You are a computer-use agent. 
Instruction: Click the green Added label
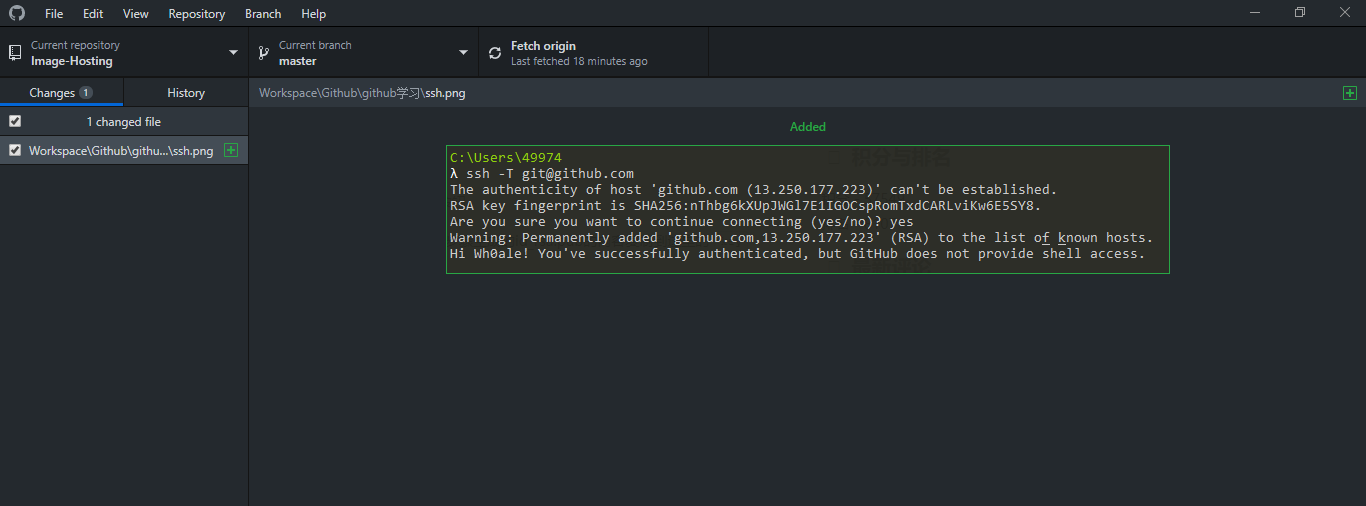pos(808,127)
